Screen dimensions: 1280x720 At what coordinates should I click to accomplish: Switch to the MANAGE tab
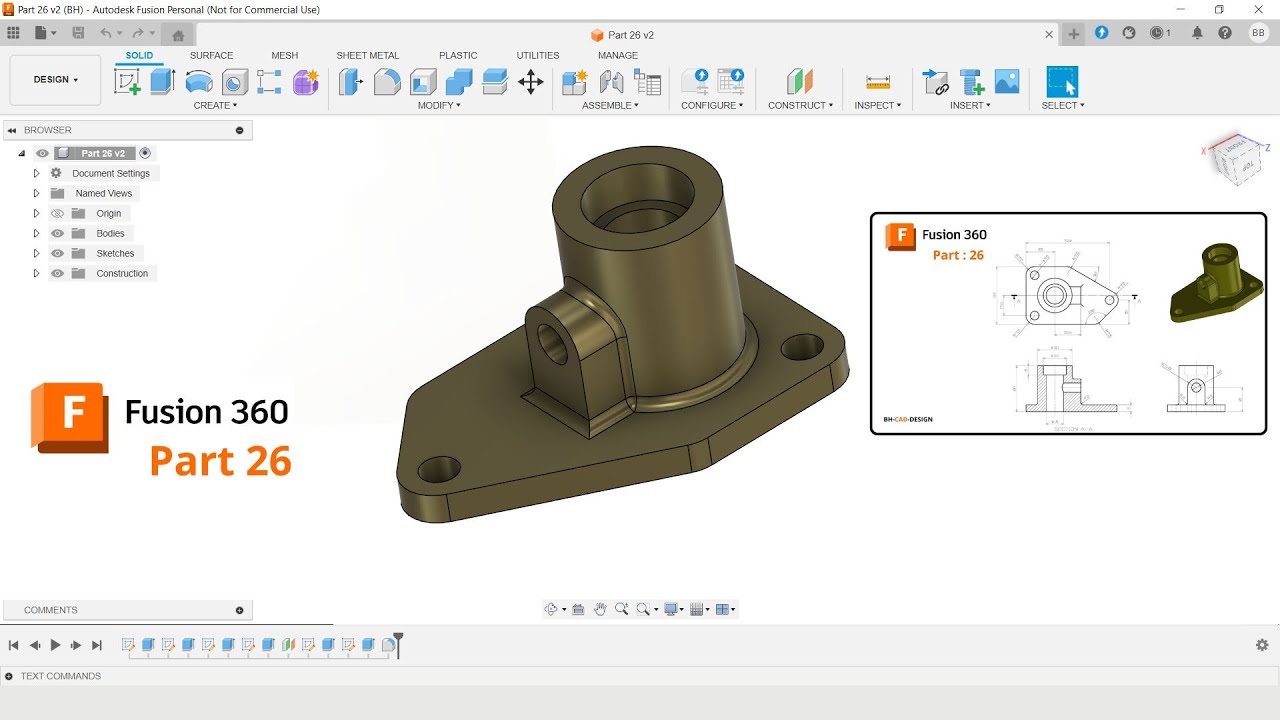pos(617,55)
